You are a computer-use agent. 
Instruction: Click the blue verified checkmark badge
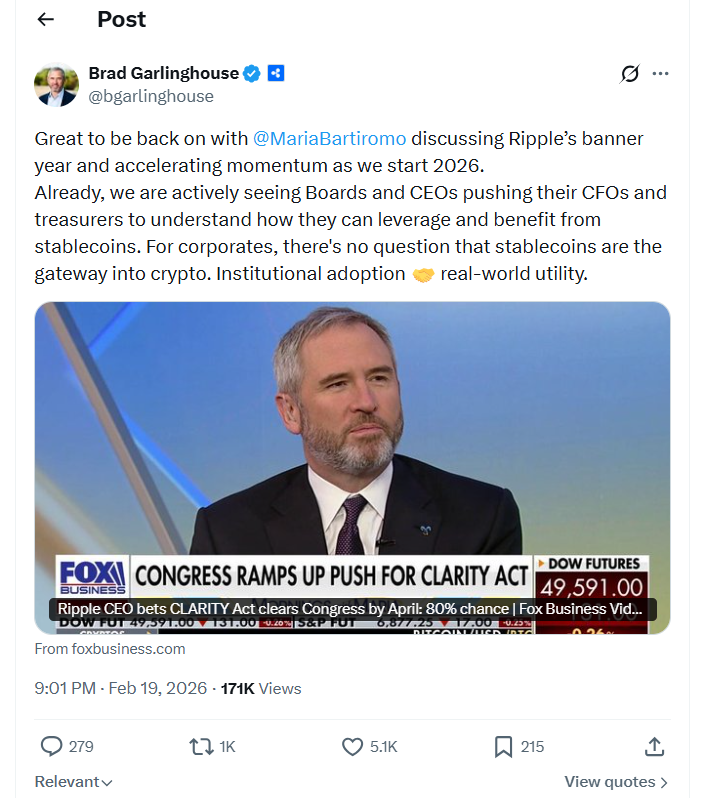coord(253,73)
